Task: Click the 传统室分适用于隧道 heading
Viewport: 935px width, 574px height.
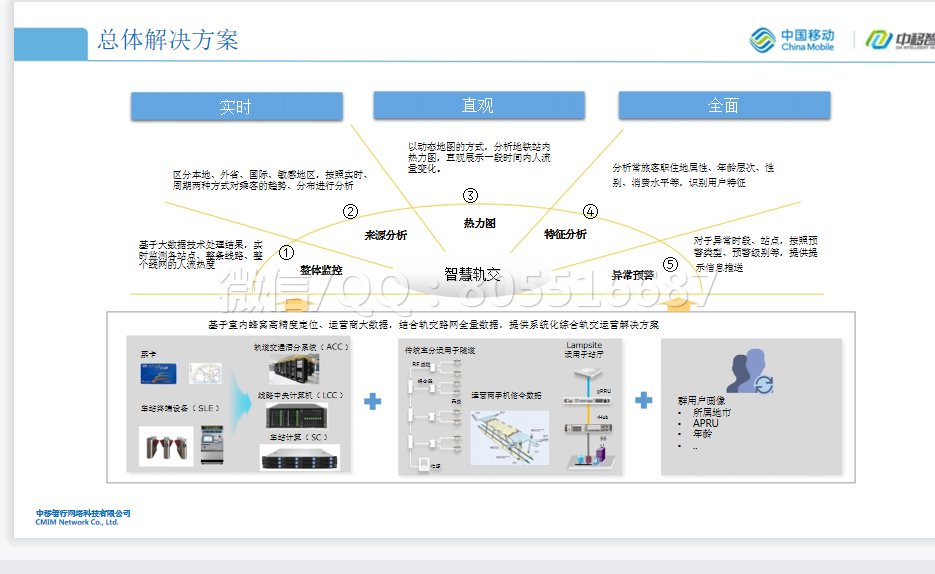Action: [440, 350]
